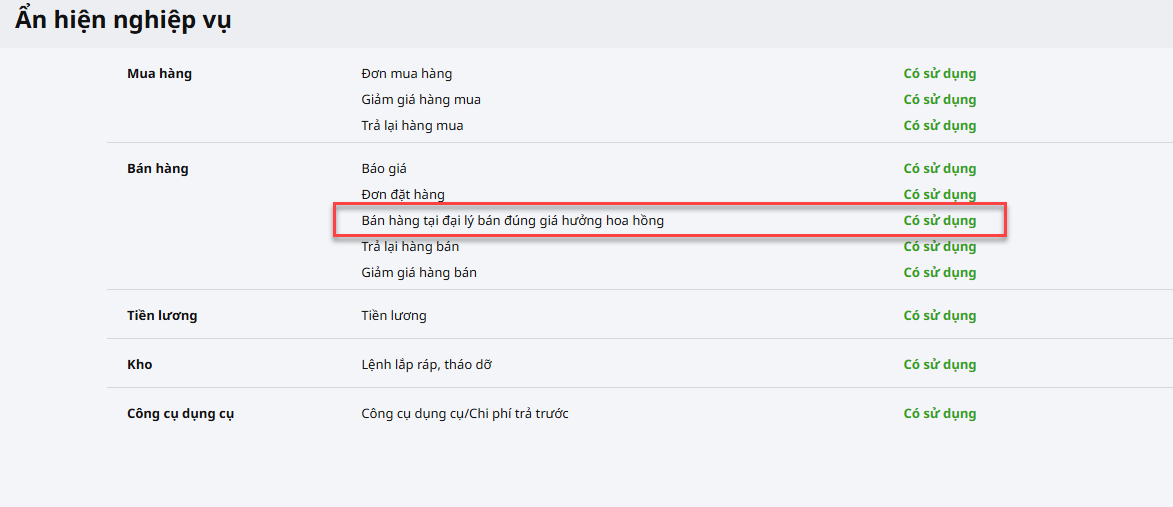Toggle Có sử dụng for Giảm giá hàng mua

(939, 100)
